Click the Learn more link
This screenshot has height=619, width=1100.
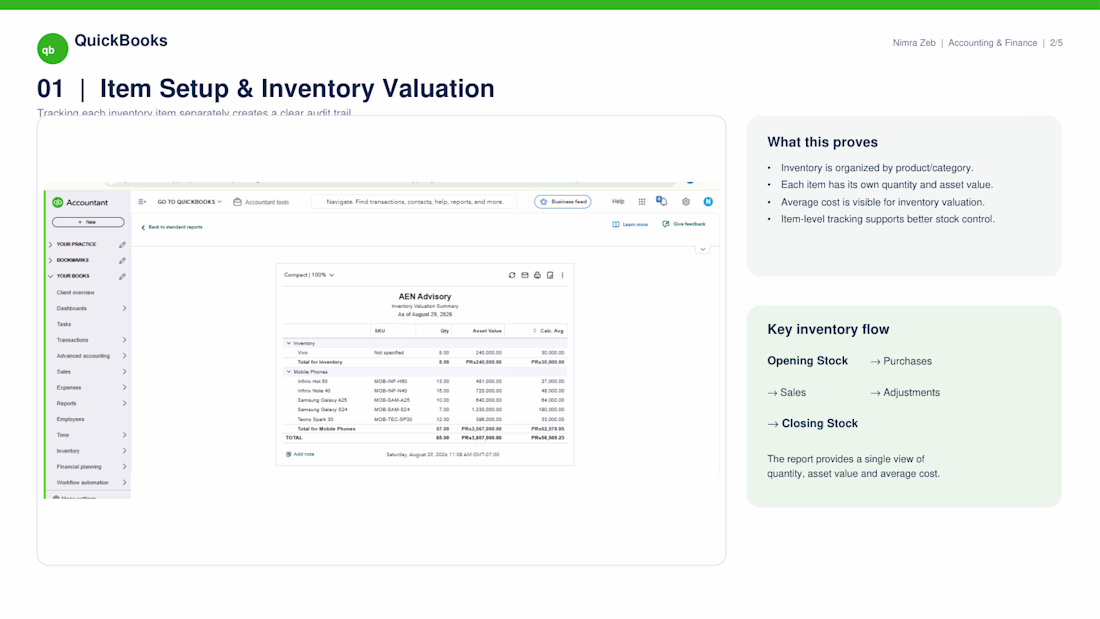click(x=630, y=225)
